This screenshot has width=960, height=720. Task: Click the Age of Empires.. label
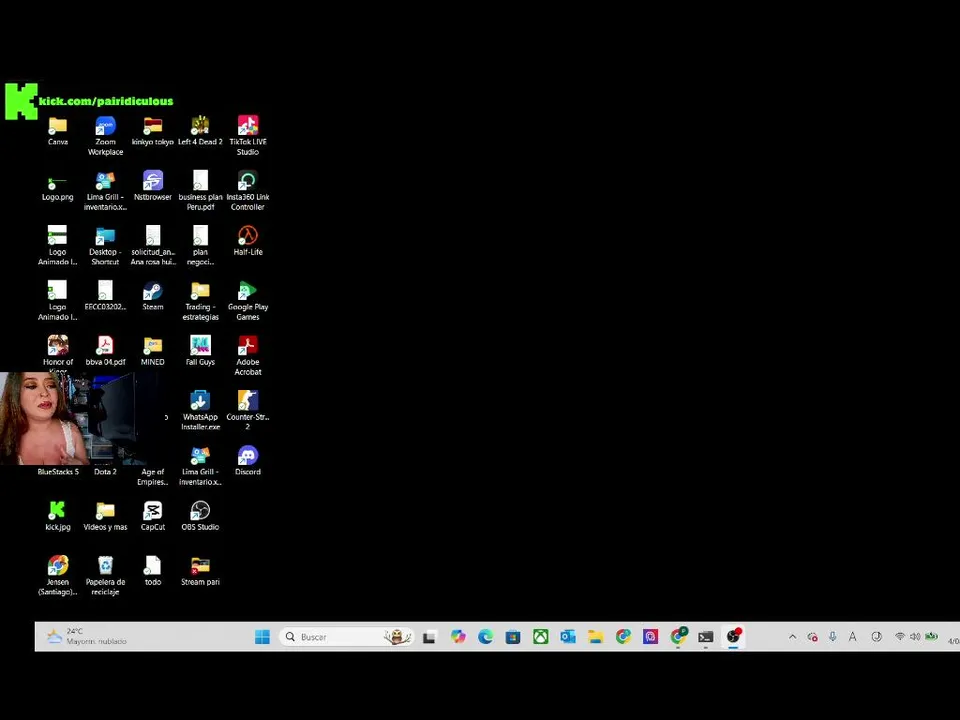152,477
